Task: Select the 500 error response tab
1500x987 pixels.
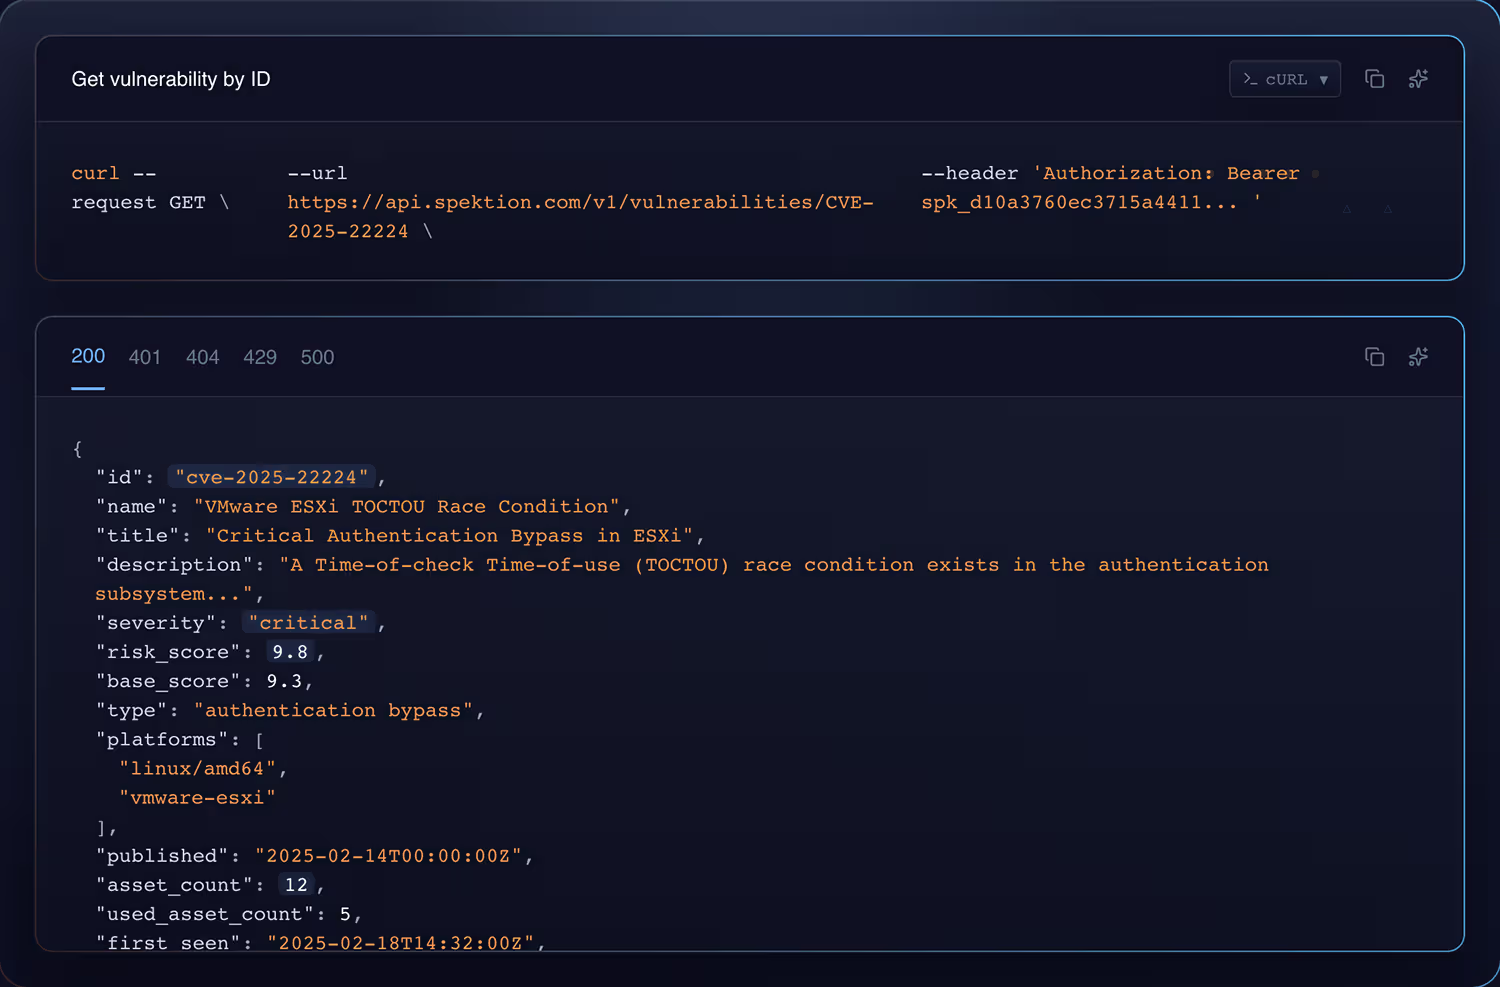Action: (x=317, y=357)
